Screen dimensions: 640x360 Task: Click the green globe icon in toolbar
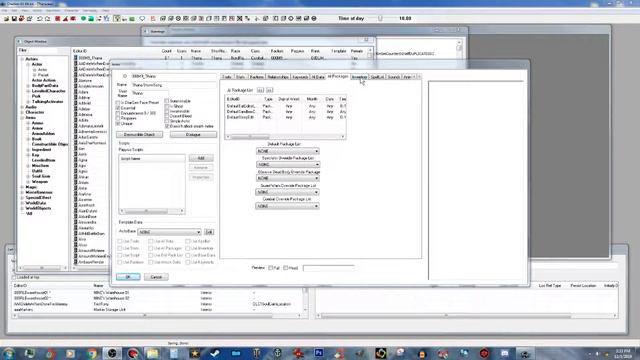83,18
